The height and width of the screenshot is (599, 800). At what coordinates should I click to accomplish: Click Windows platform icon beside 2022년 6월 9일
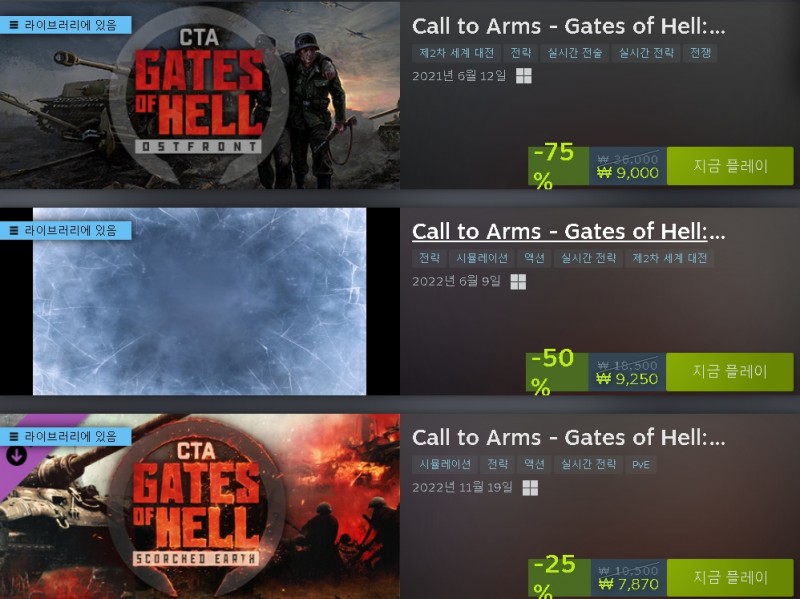(518, 282)
